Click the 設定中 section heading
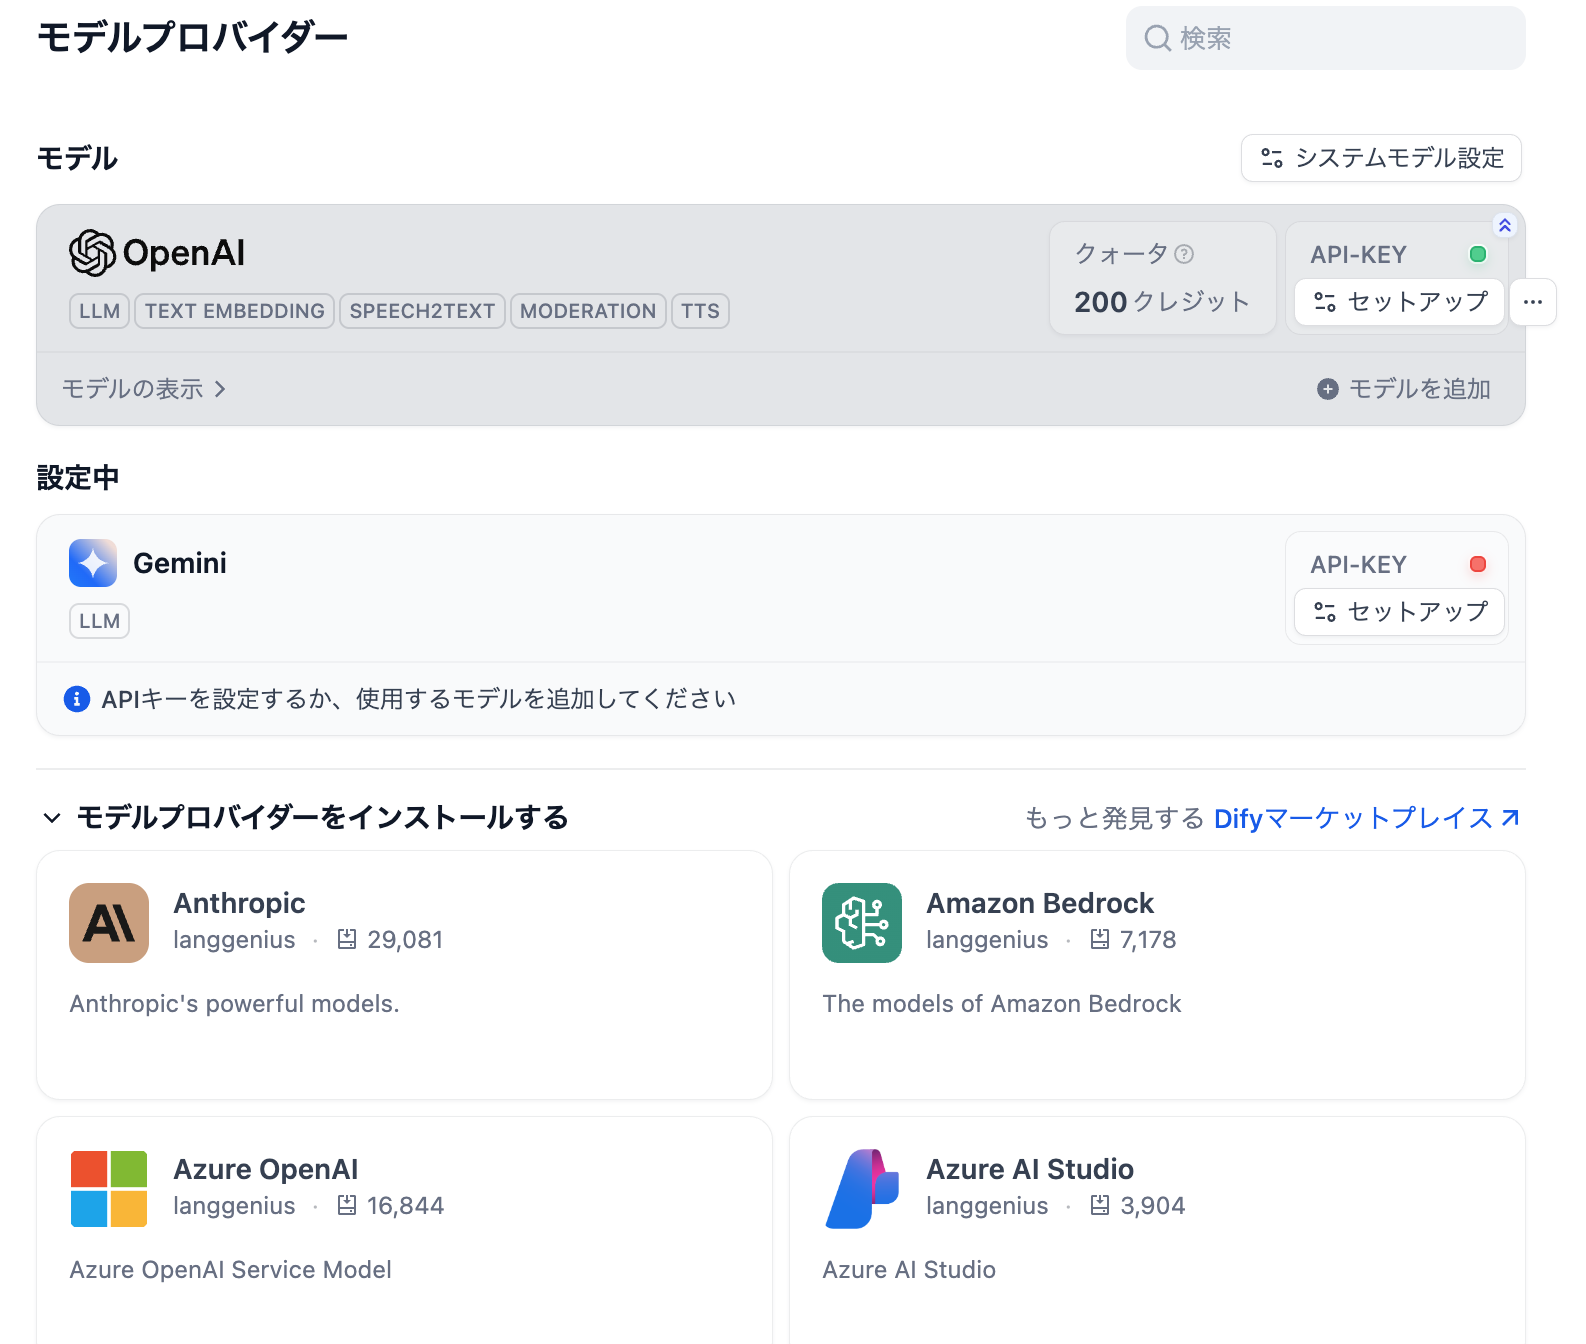1586x1344 pixels. [78, 477]
